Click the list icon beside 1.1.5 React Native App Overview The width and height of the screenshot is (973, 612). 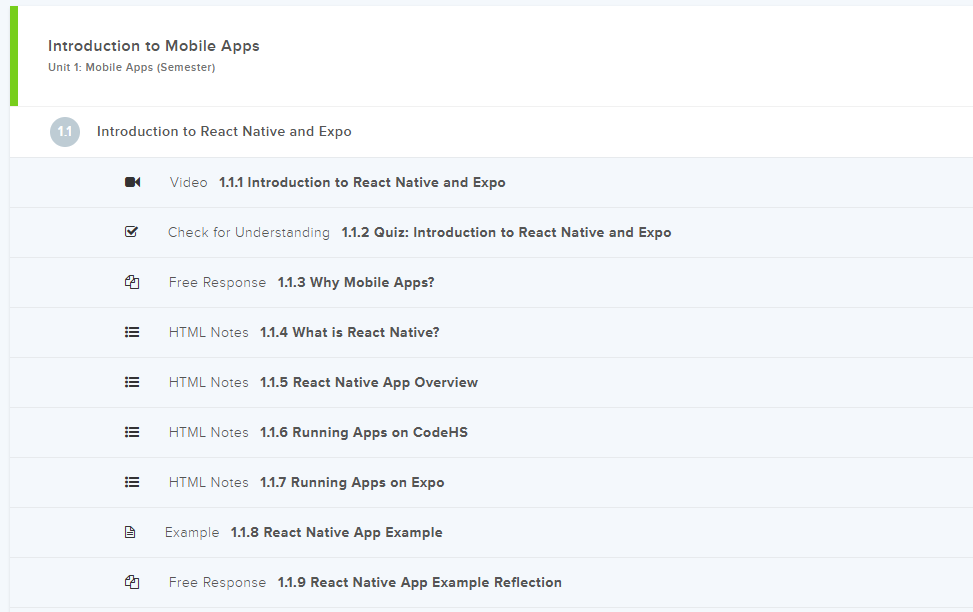(x=132, y=382)
